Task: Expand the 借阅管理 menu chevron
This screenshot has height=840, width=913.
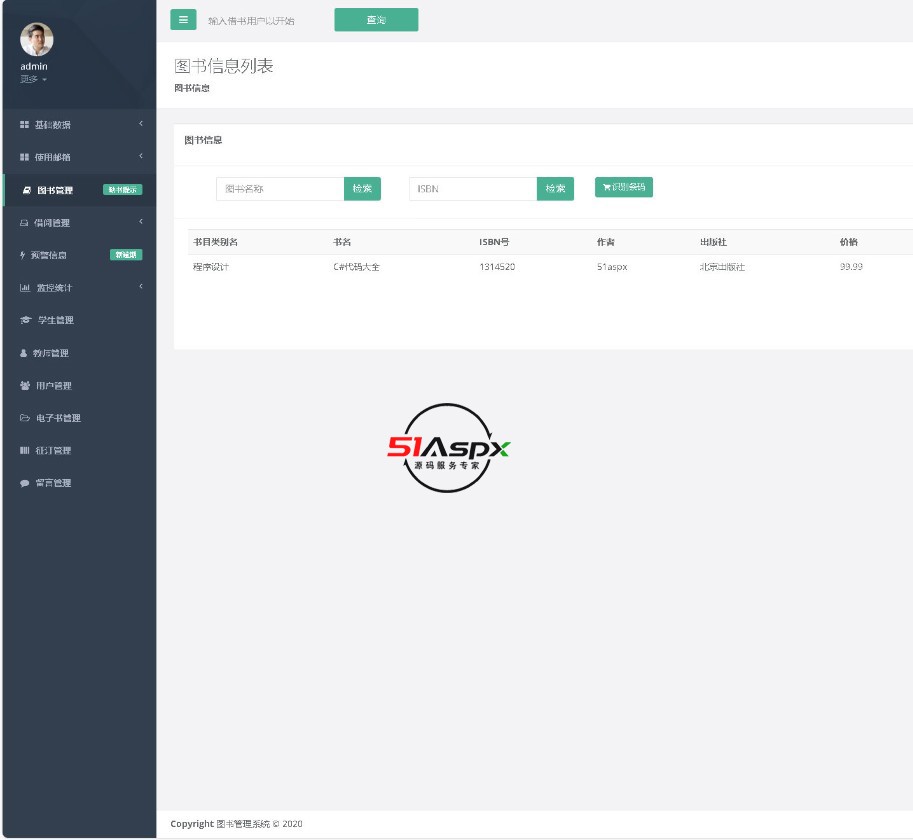Action: point(141,221)
